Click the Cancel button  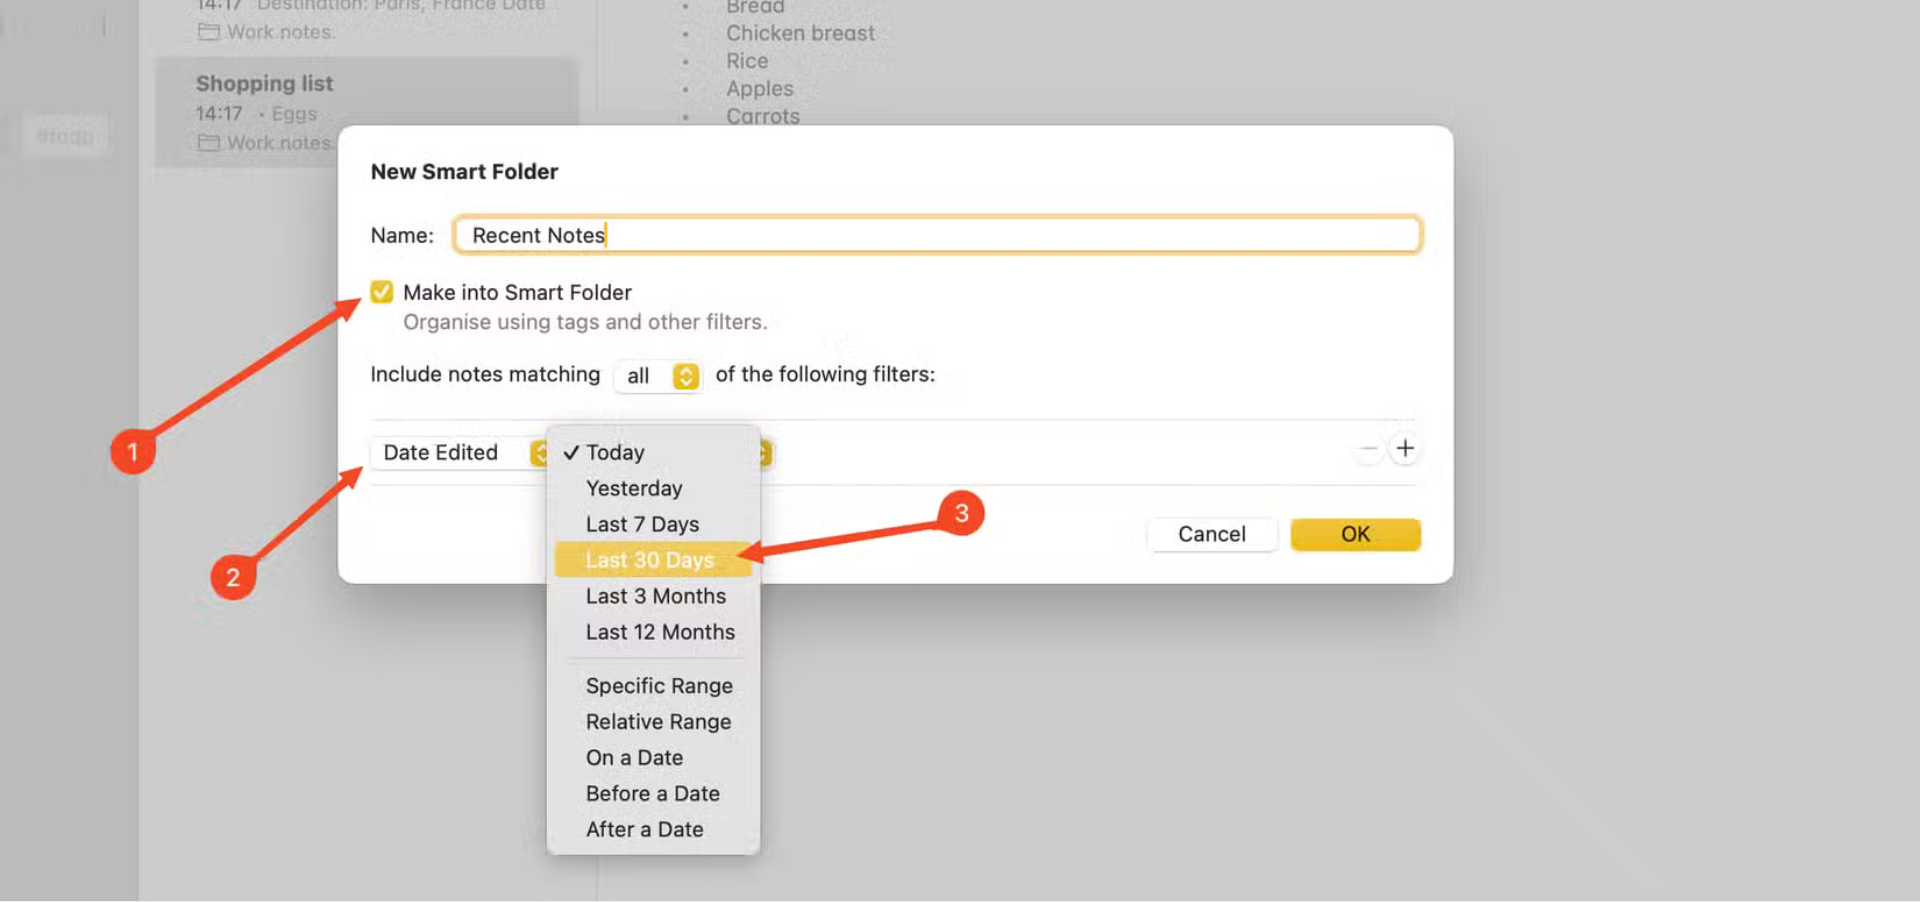[x=1211, y=534]
